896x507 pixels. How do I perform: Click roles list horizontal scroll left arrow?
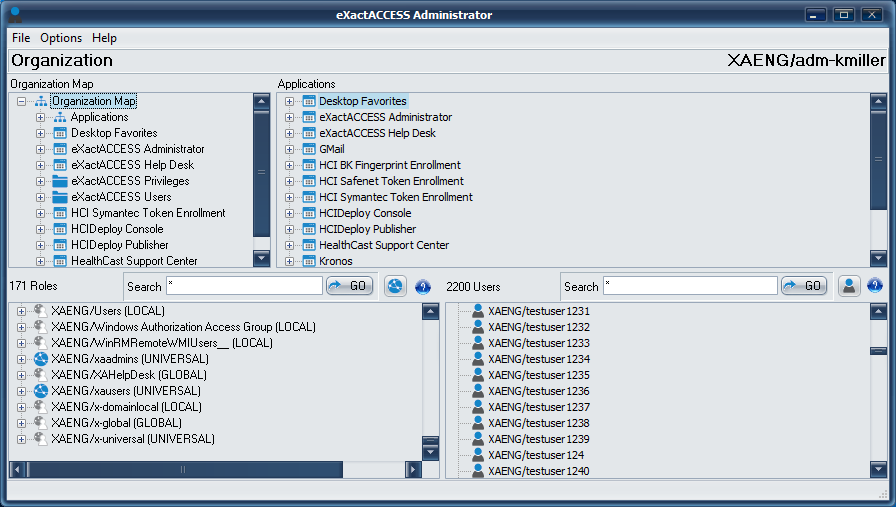[x=17, y=470]
